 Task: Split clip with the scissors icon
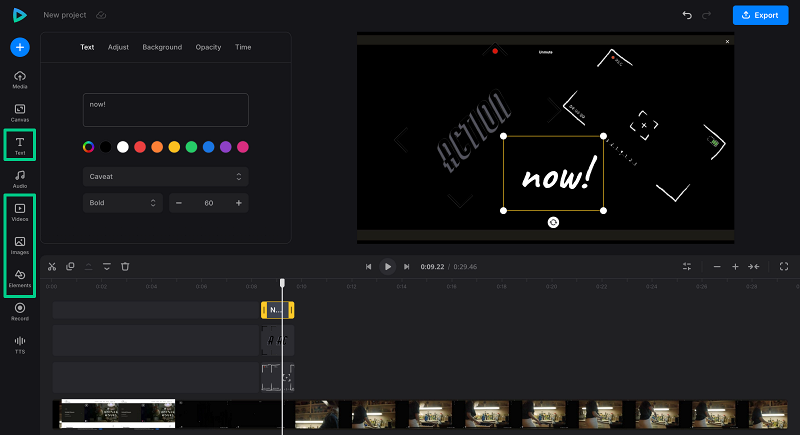click(52, 266)
